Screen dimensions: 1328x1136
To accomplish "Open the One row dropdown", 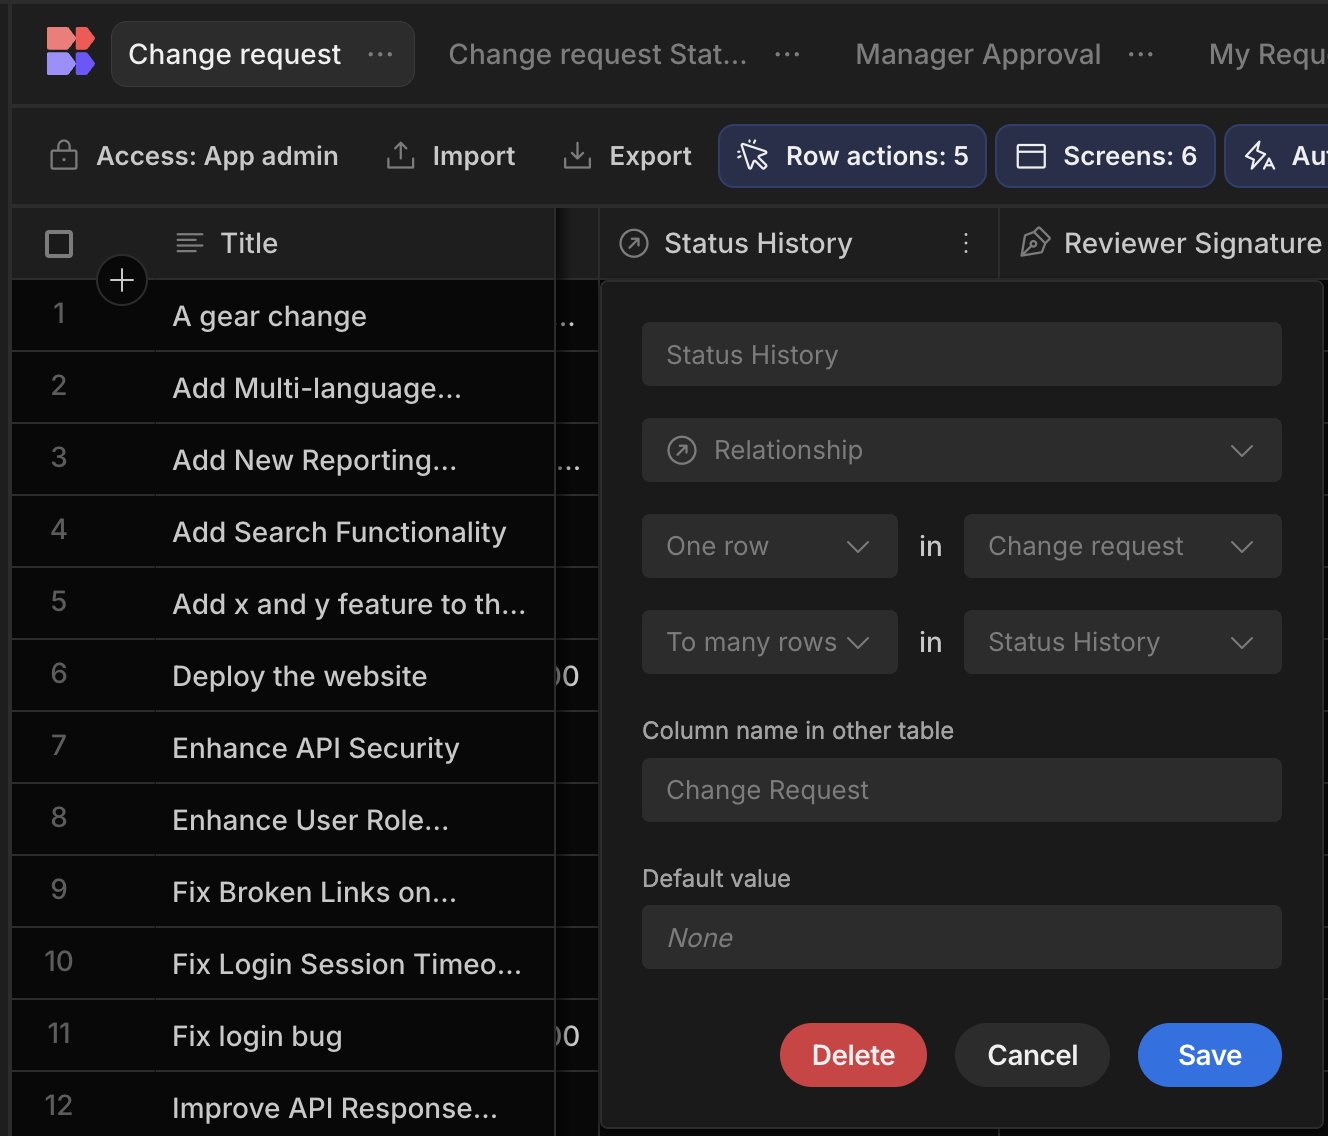I will pyautogui.click(x=770, y=546).
